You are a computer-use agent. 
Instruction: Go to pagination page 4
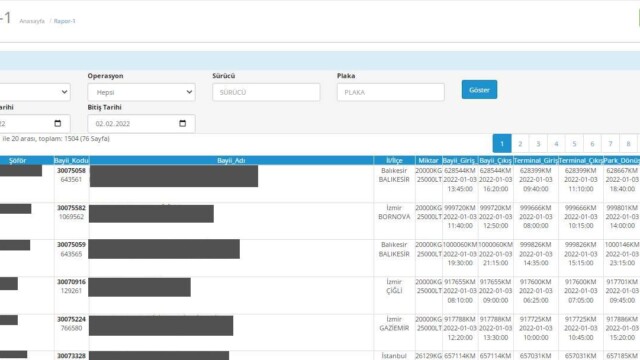(556, 144)
